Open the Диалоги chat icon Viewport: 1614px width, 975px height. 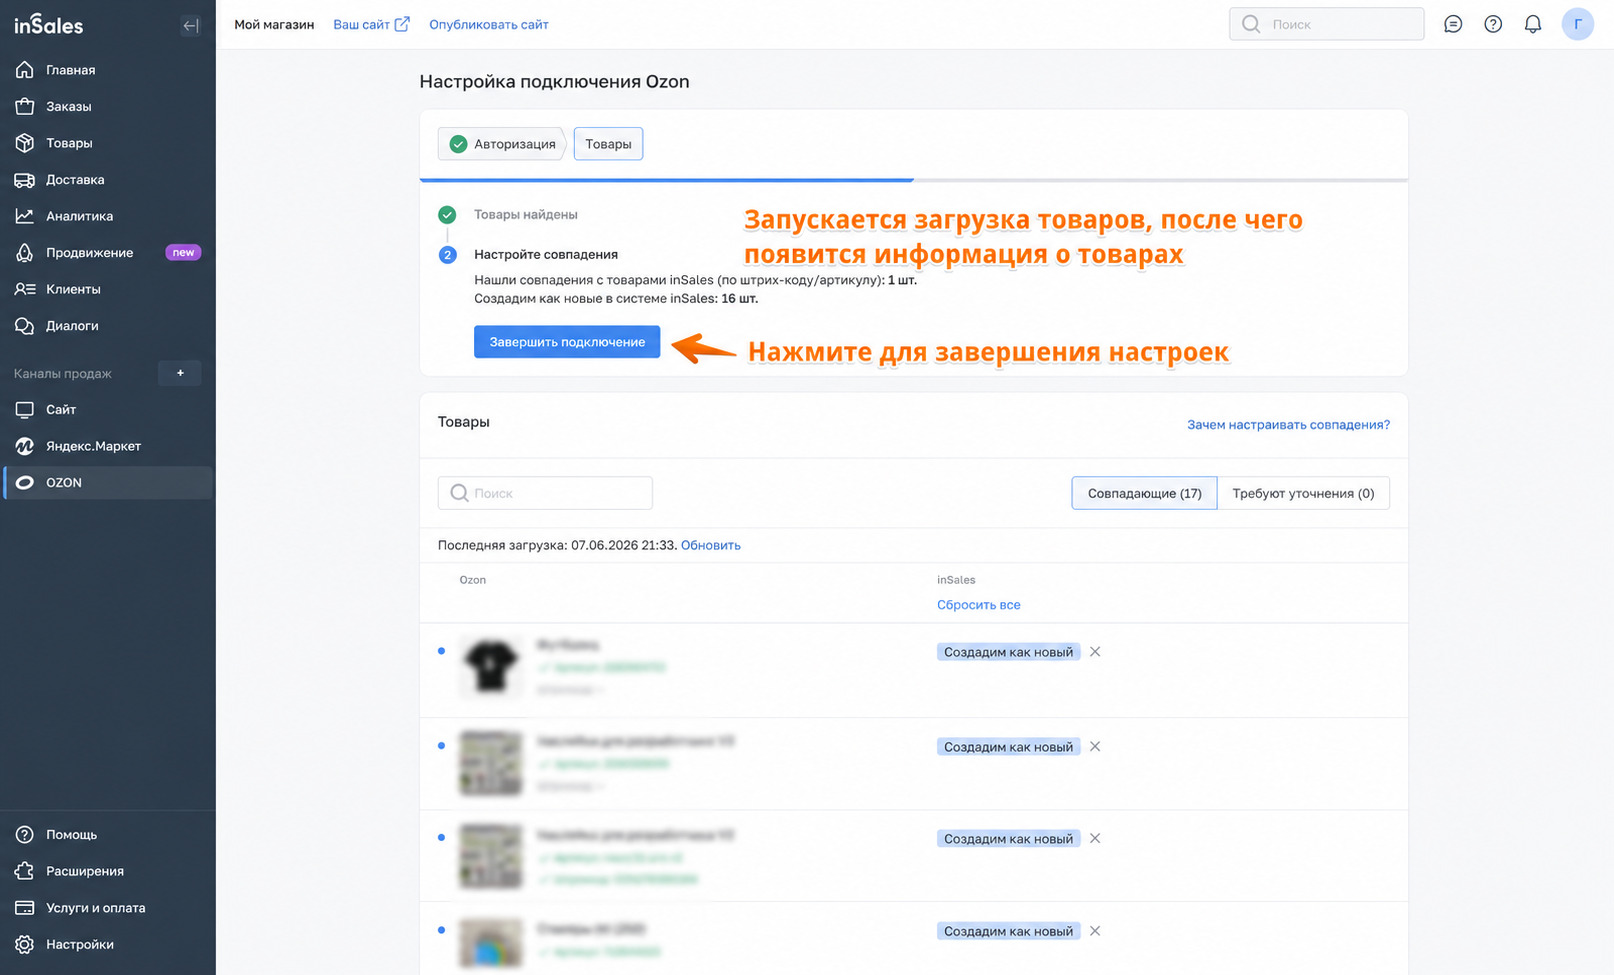click(x=25, y=326)
